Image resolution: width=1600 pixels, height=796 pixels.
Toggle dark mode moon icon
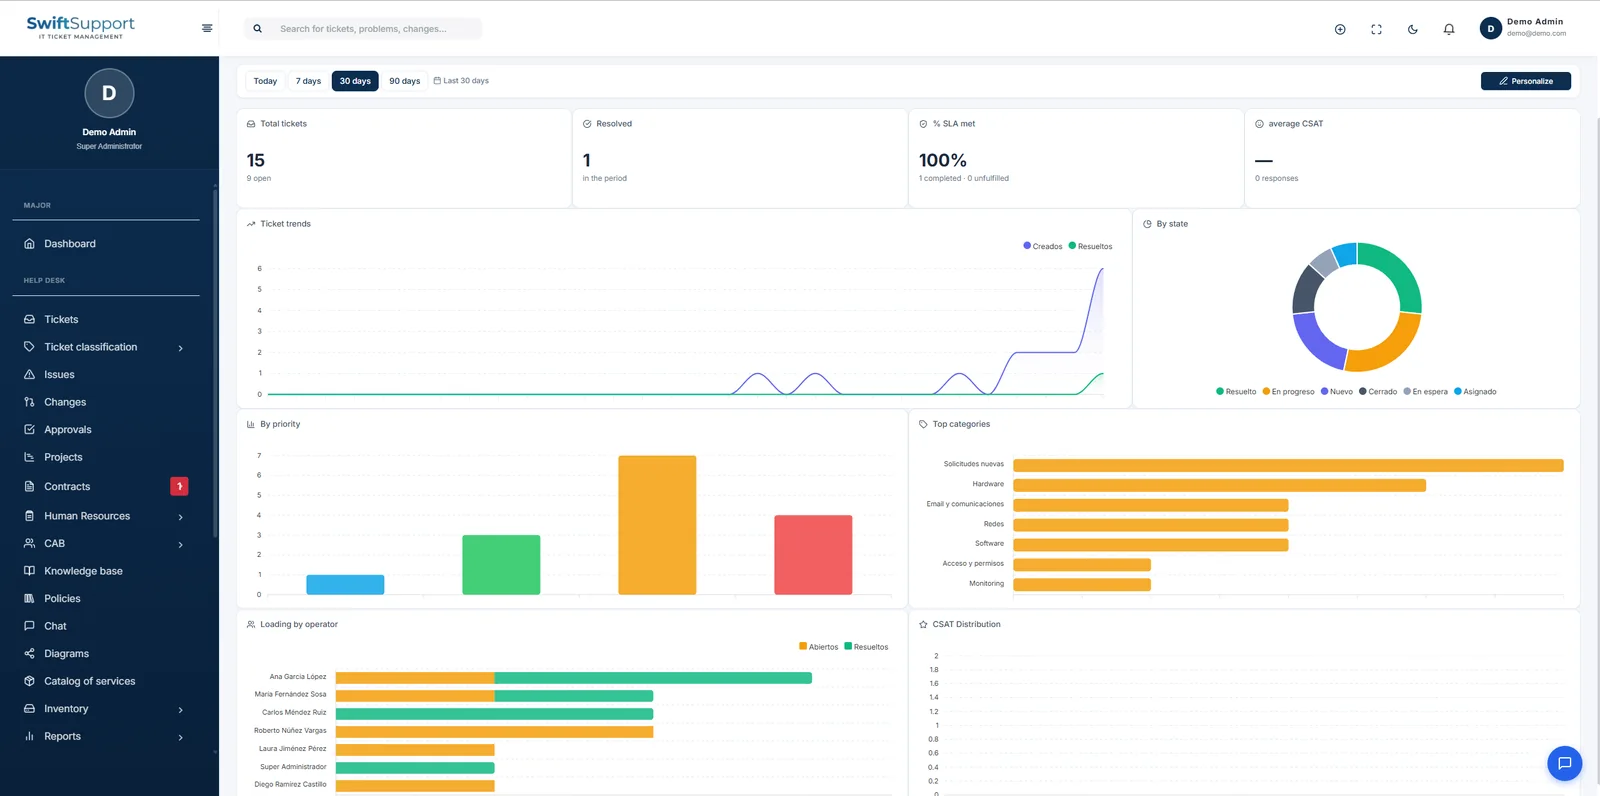pyautogui.click(x=1413, y=29)
